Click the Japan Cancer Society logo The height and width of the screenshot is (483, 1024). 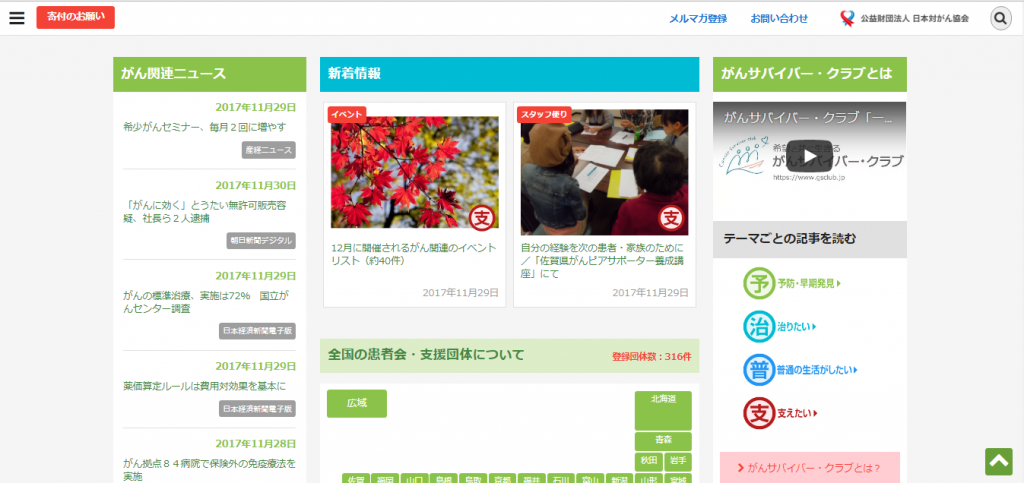click(905, 18)
